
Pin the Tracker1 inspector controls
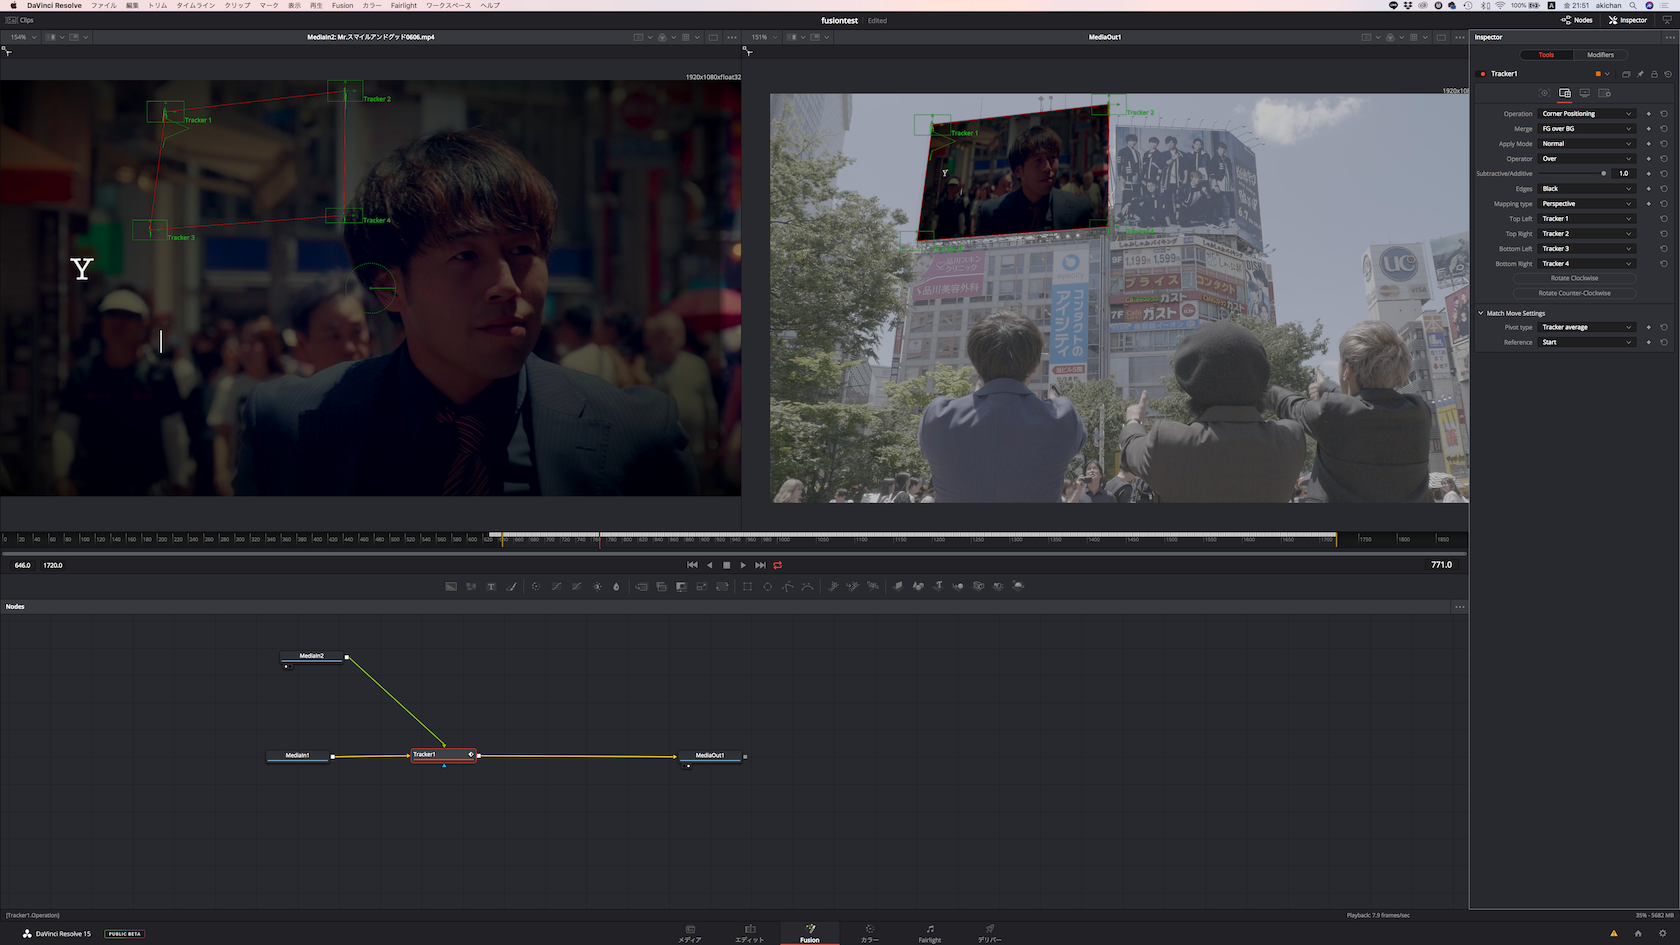(x=1640, y=74)
